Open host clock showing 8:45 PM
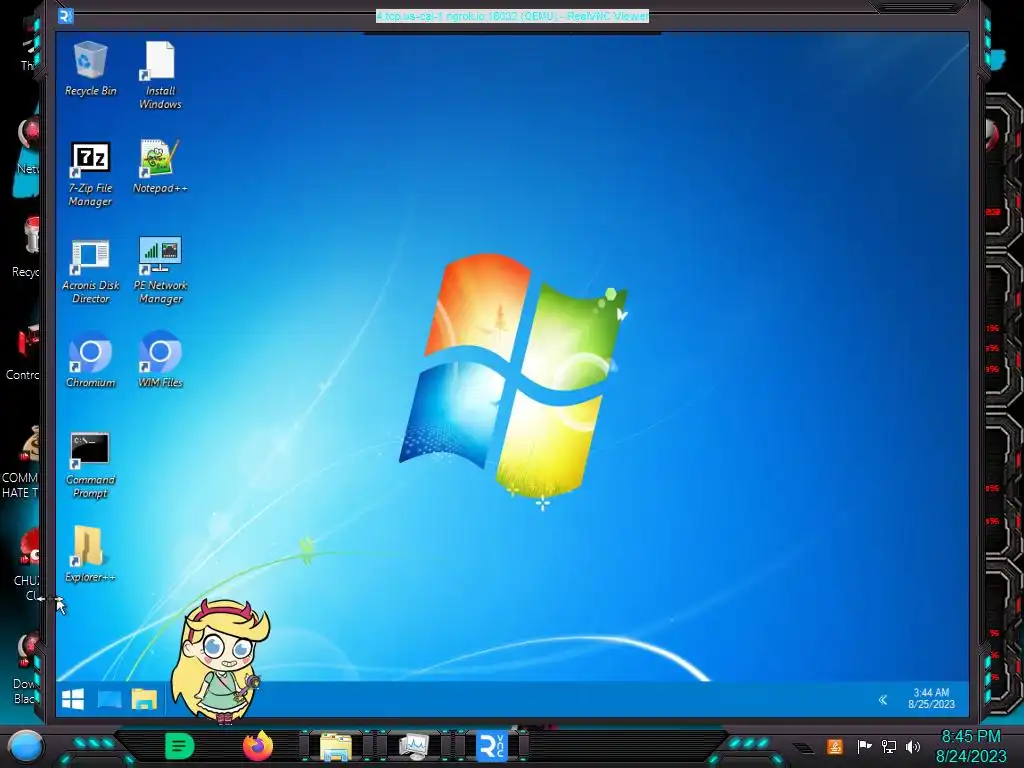The width and height of the screenshot is (1024, 768). click(971, 746)
